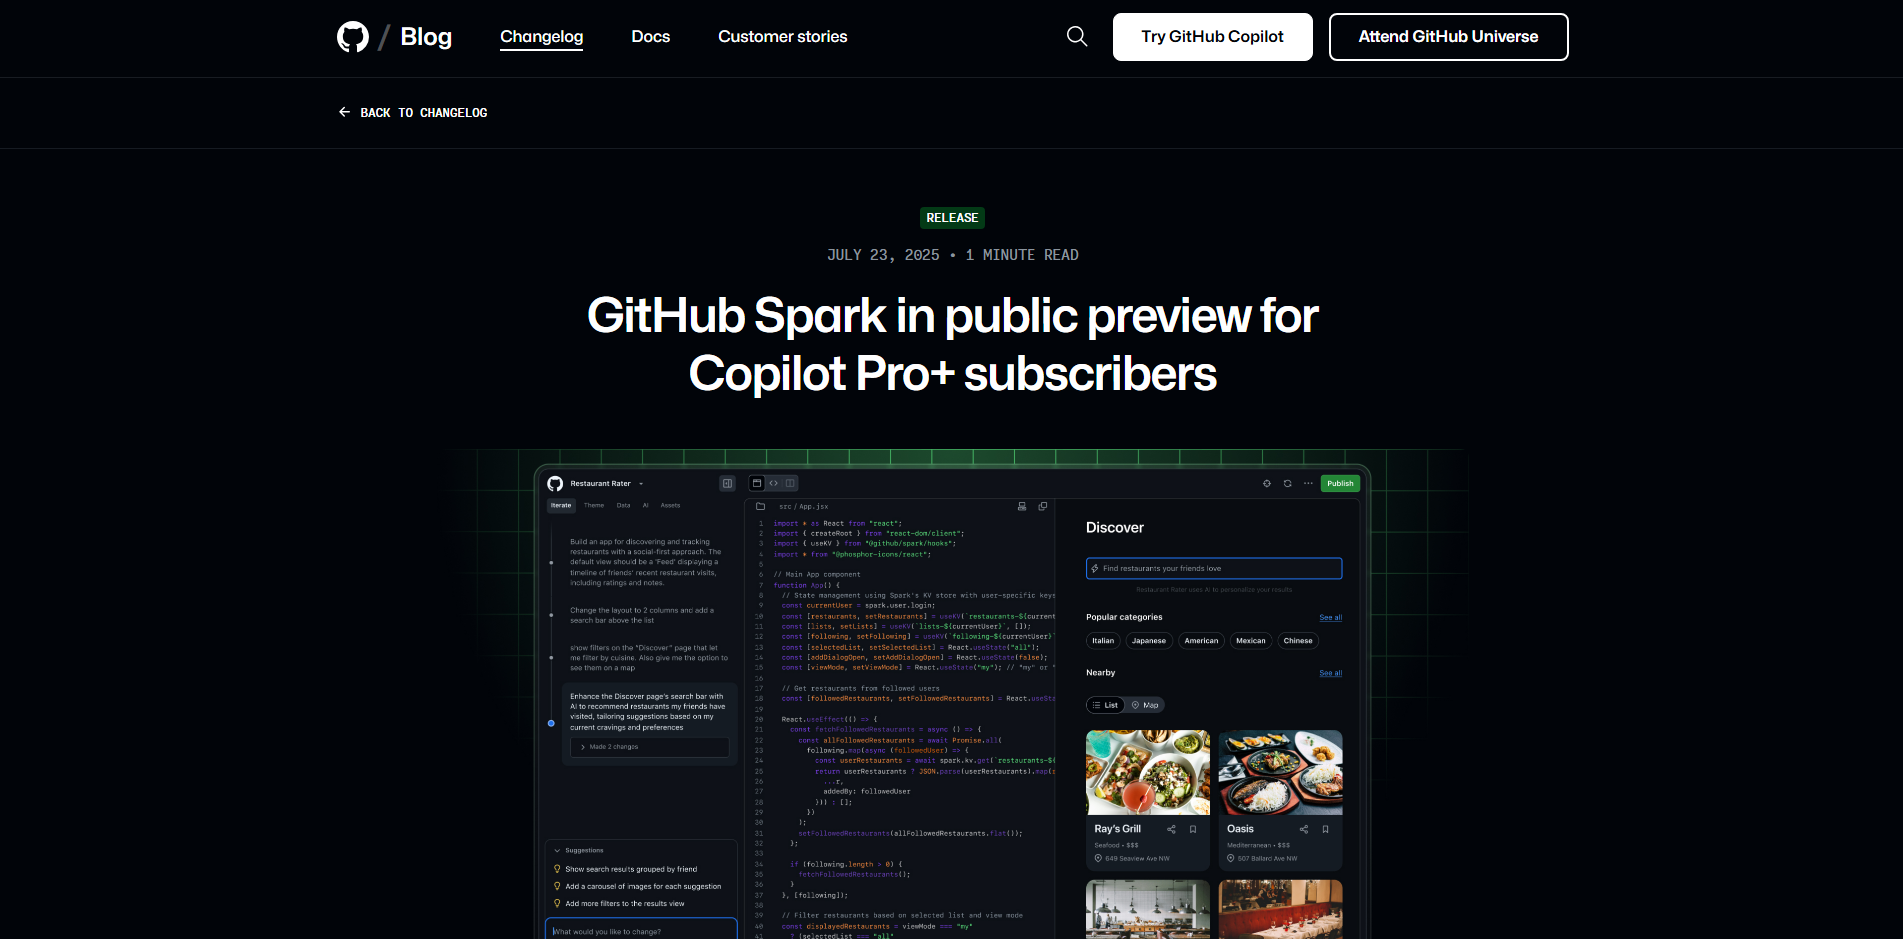The height and width of the screenshot is (939, 1903).
Task: Share the Ray's Grill restaurant card
Action: (1171, 830)
